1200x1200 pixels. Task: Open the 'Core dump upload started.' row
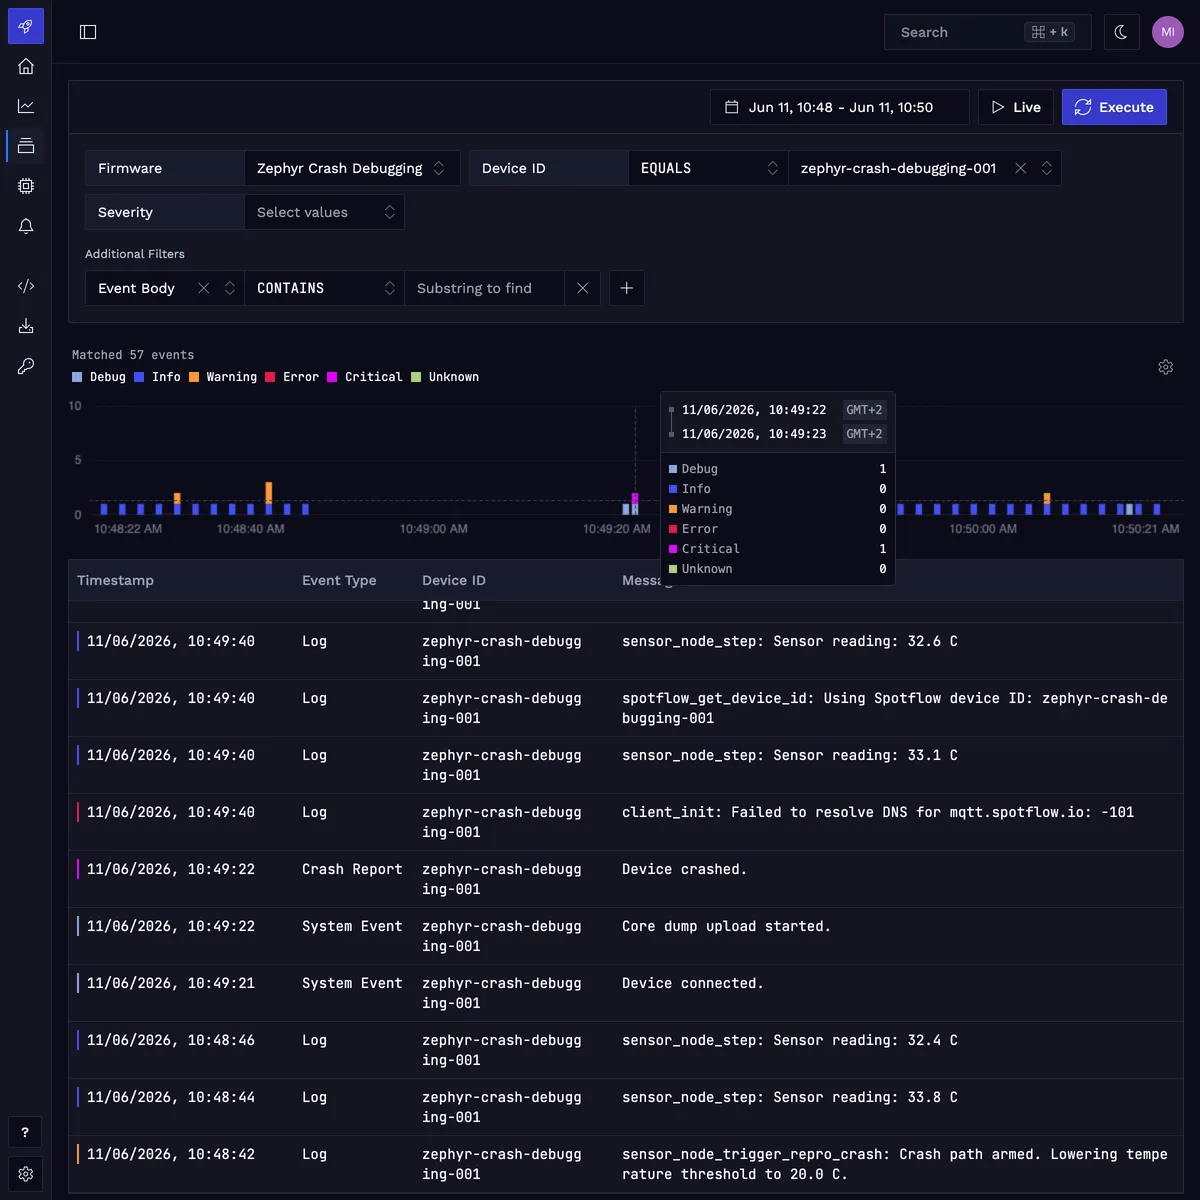pos(626,936)
